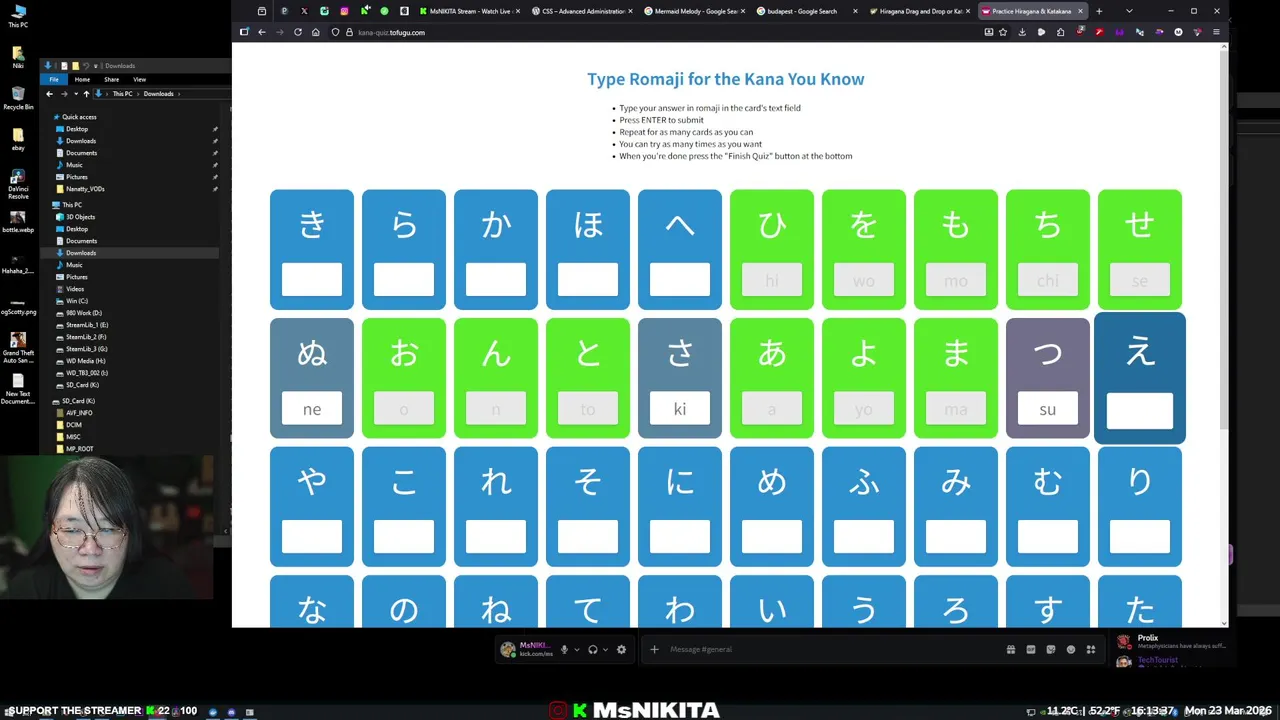Add attachment with Discord plus button
The width and height of the screenshot is (1280, 720).
point(654,649)
